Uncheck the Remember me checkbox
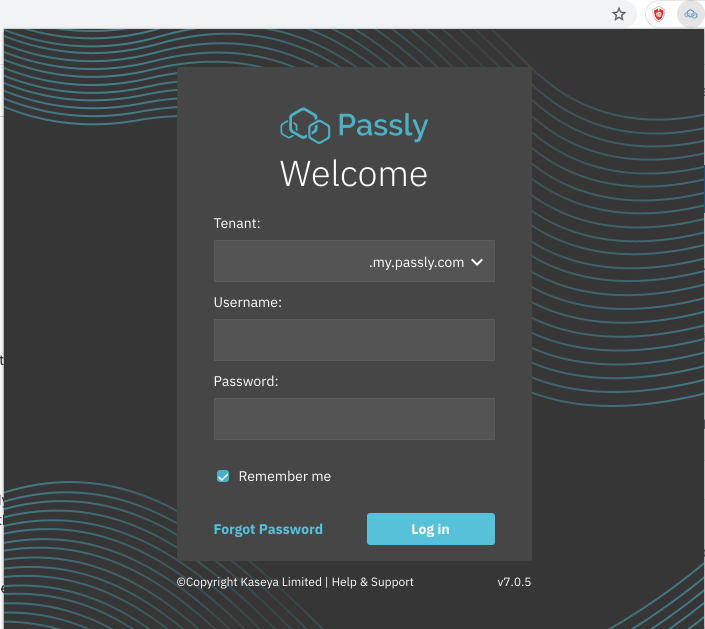 [x=223, y=476]
